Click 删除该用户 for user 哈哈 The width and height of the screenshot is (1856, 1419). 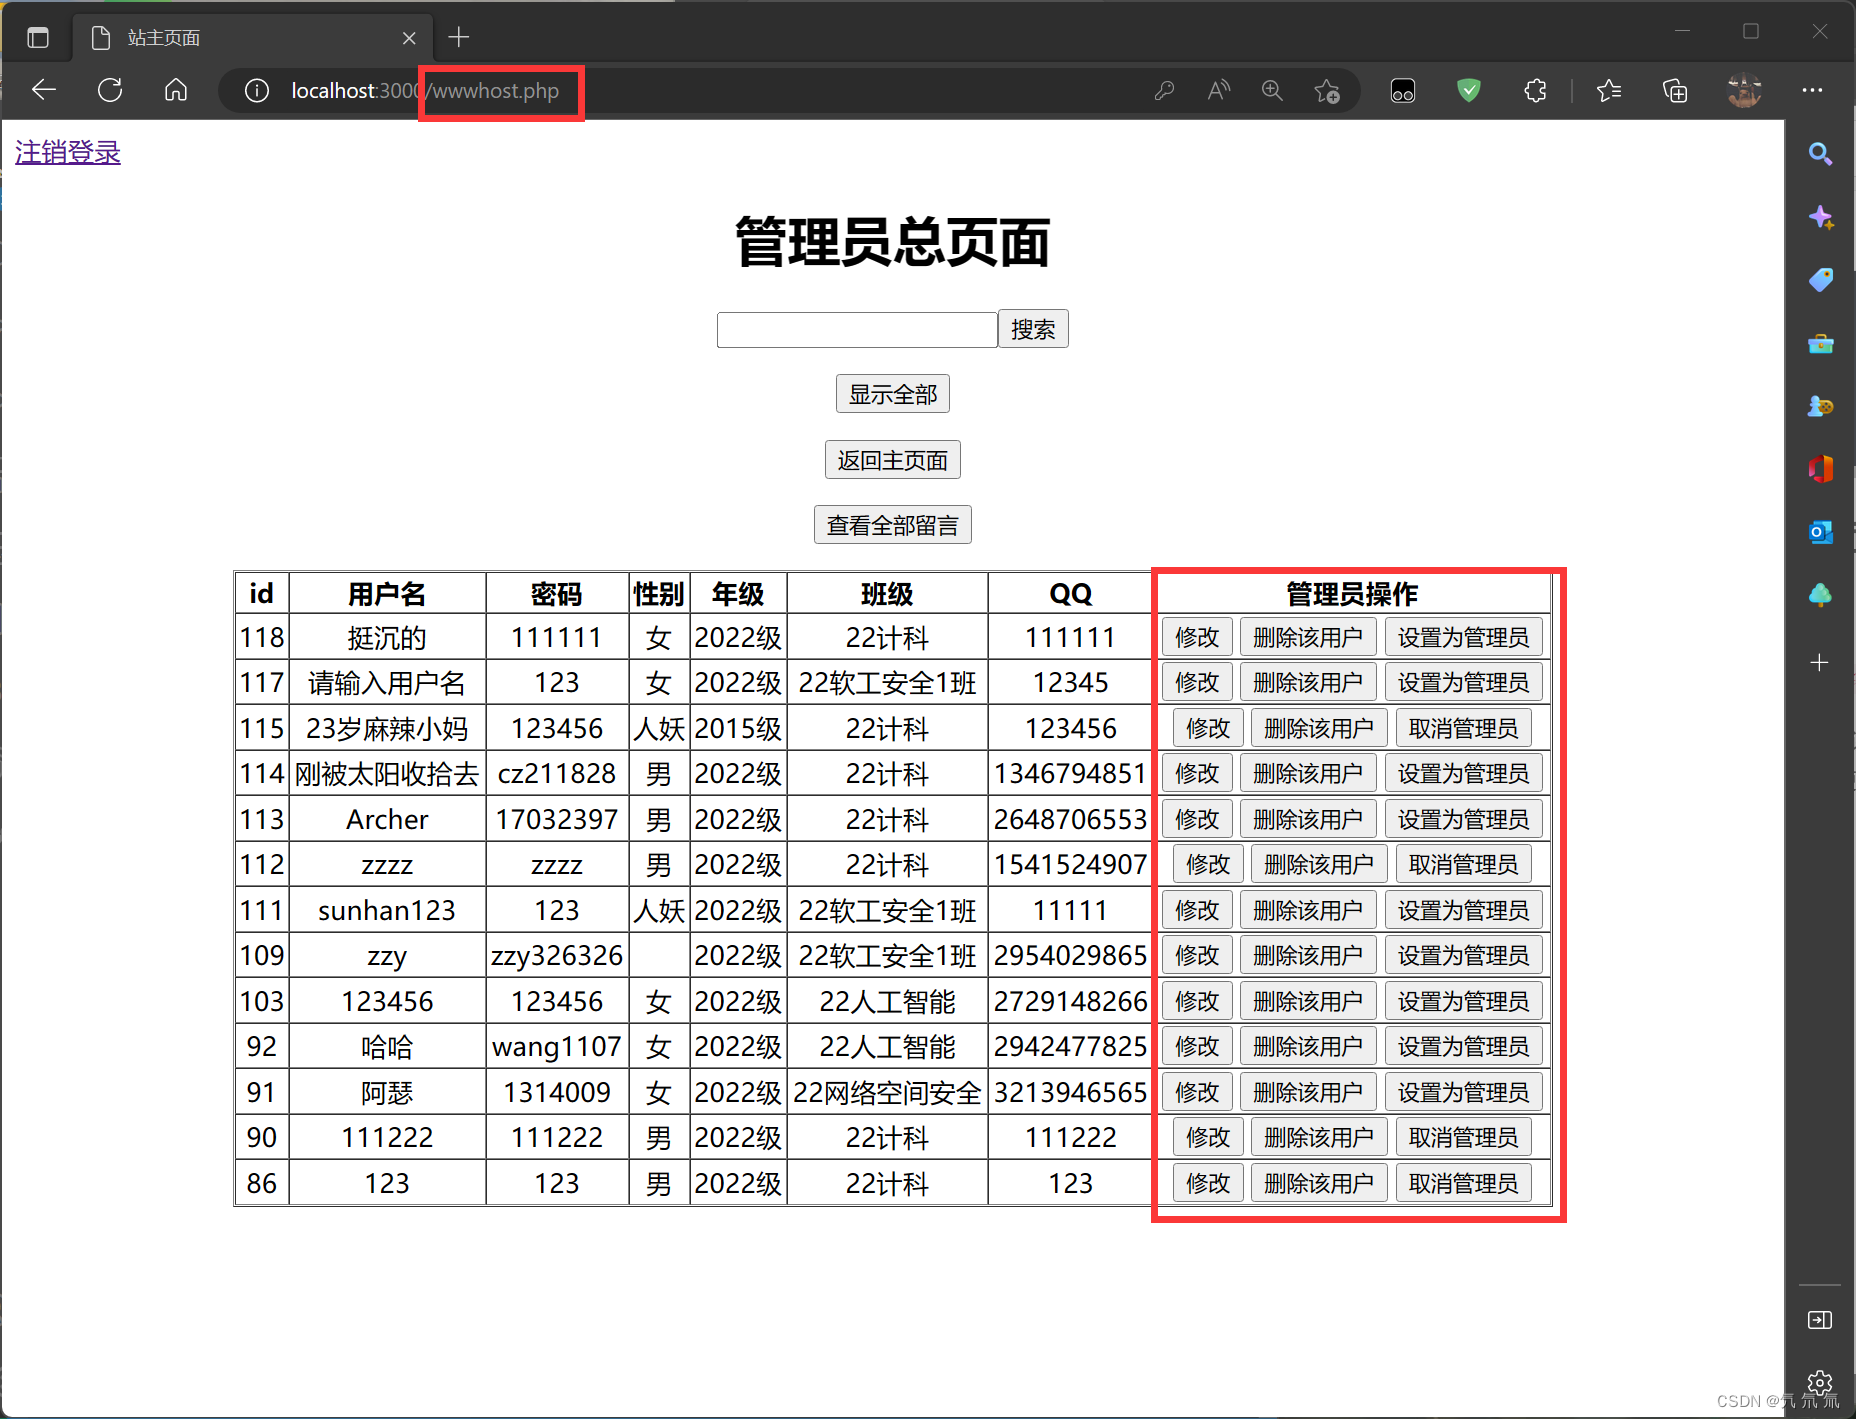click(1308, 1046)
